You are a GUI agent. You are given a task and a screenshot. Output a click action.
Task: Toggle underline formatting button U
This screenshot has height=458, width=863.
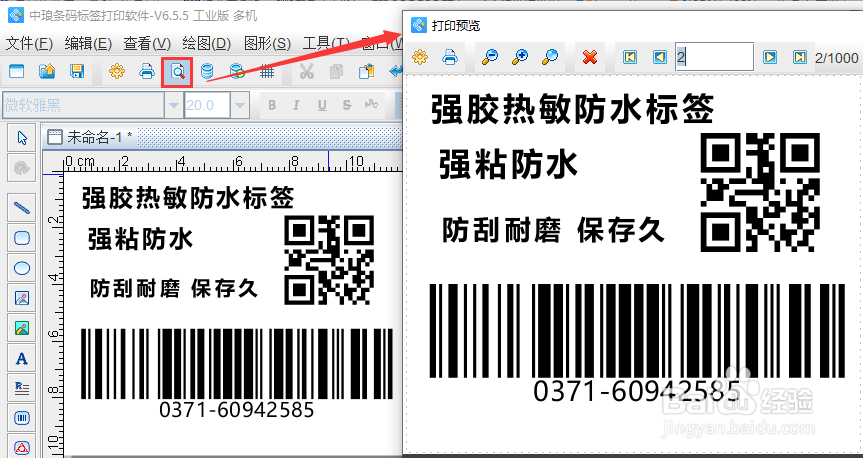pos(322,105)
